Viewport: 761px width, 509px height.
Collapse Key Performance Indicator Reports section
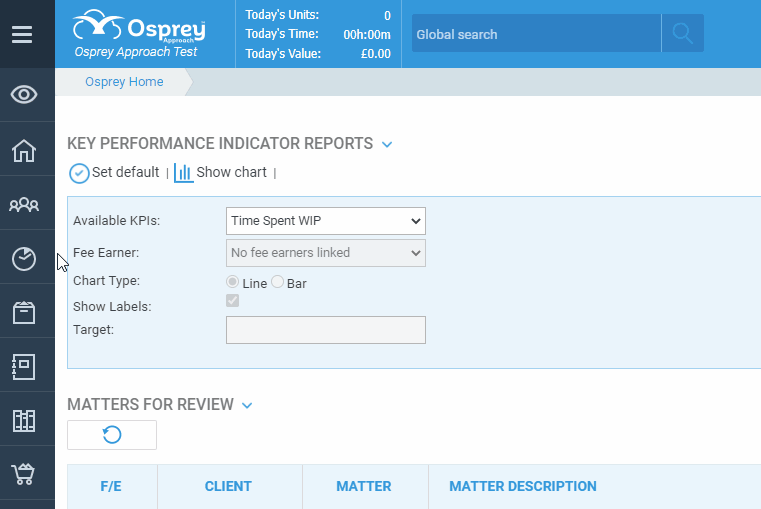(387, 145)
